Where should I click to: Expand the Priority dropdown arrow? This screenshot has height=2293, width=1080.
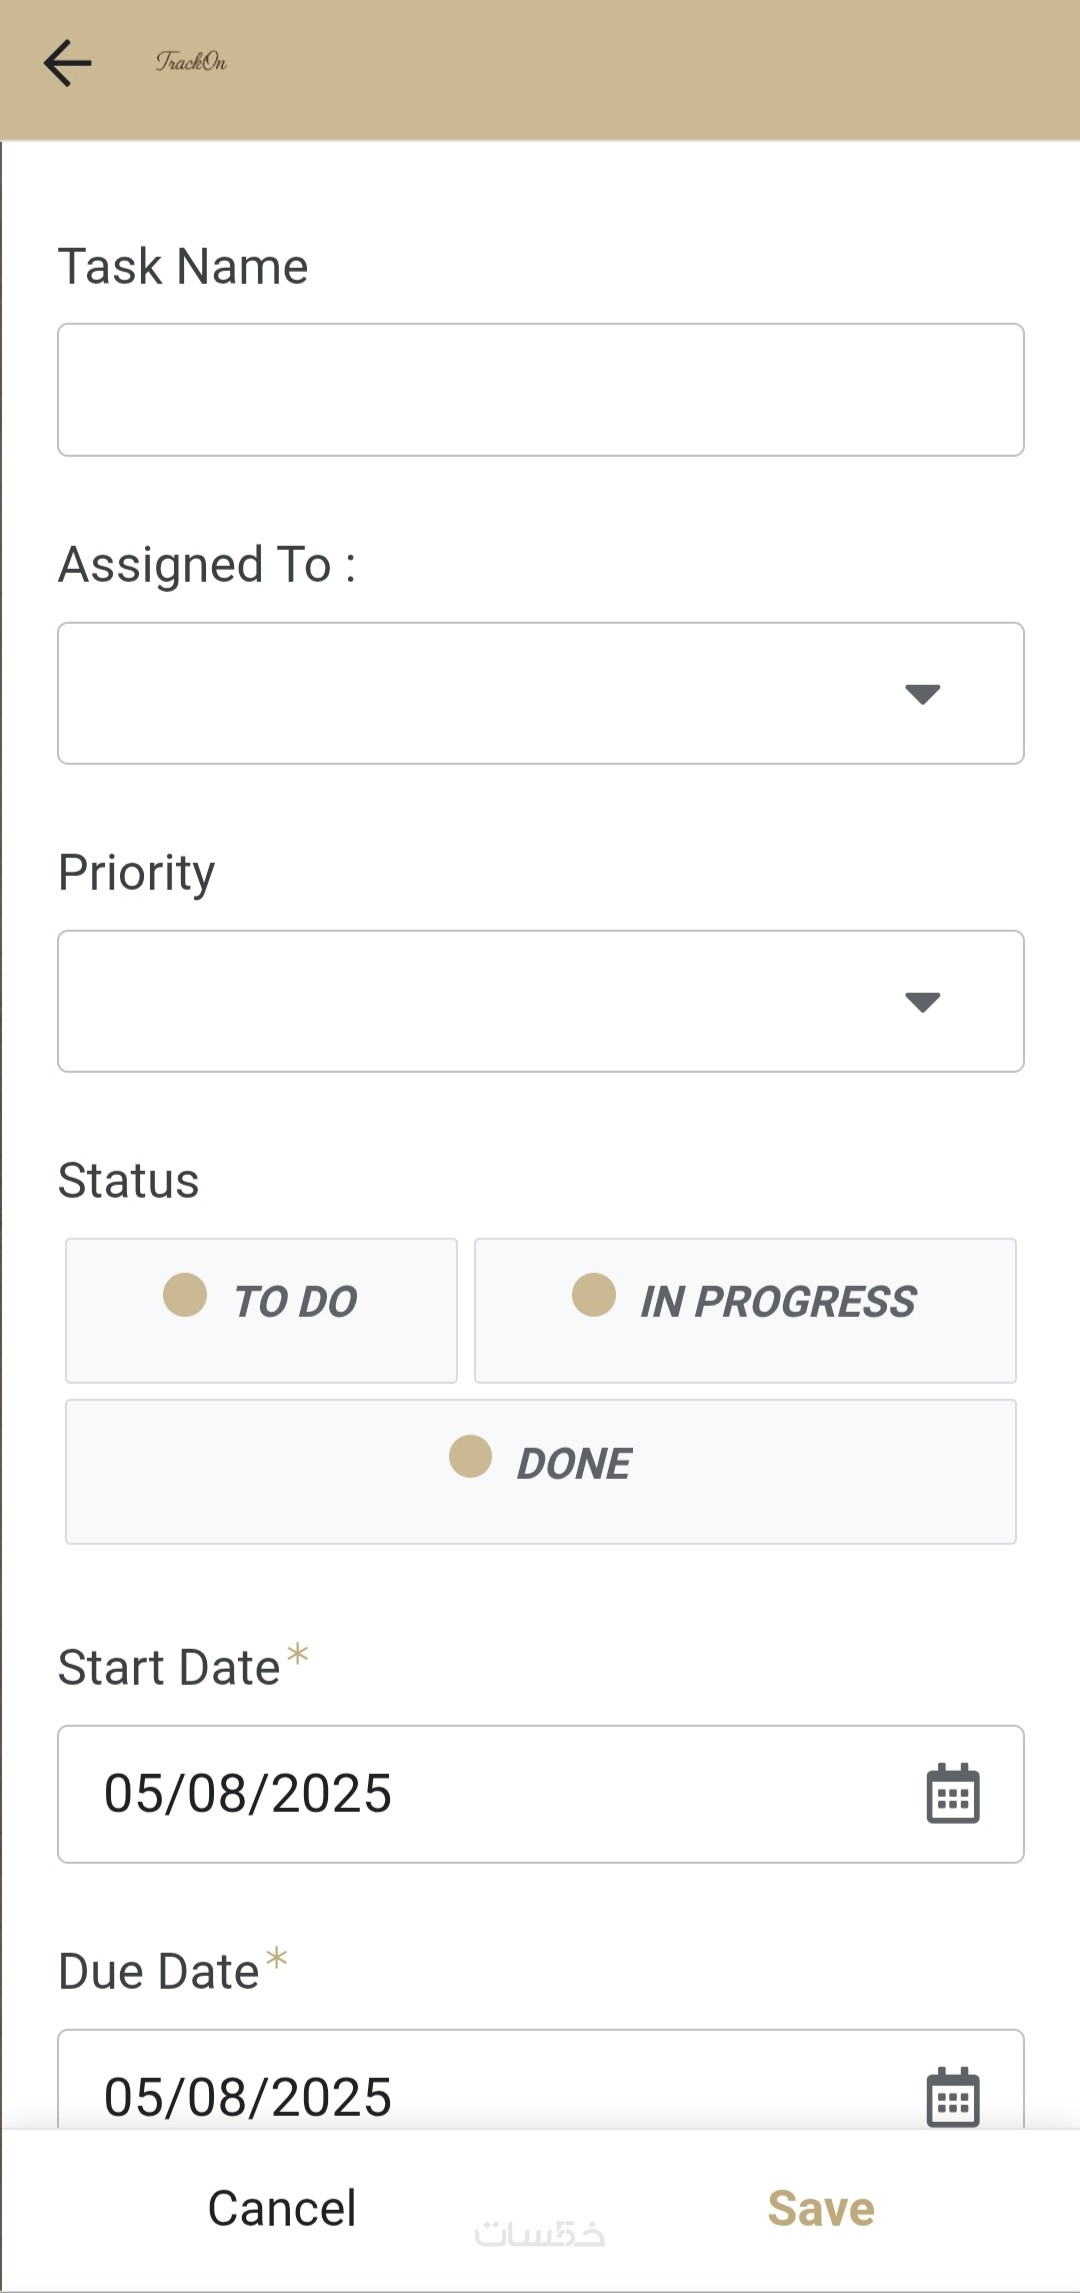point(922,1002)
